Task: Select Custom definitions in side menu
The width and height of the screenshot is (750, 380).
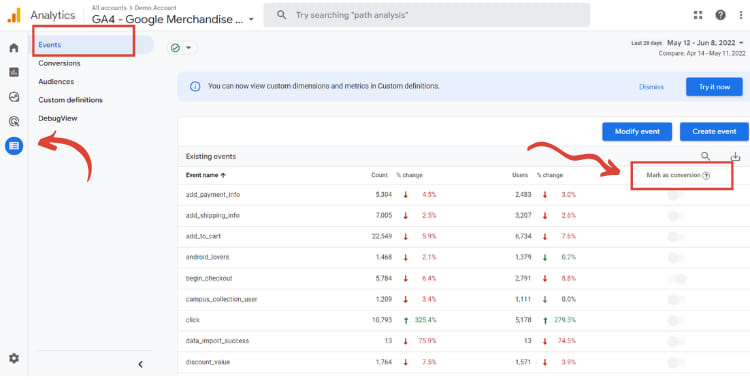Action: pyautogui.click(x=70, y=100)
